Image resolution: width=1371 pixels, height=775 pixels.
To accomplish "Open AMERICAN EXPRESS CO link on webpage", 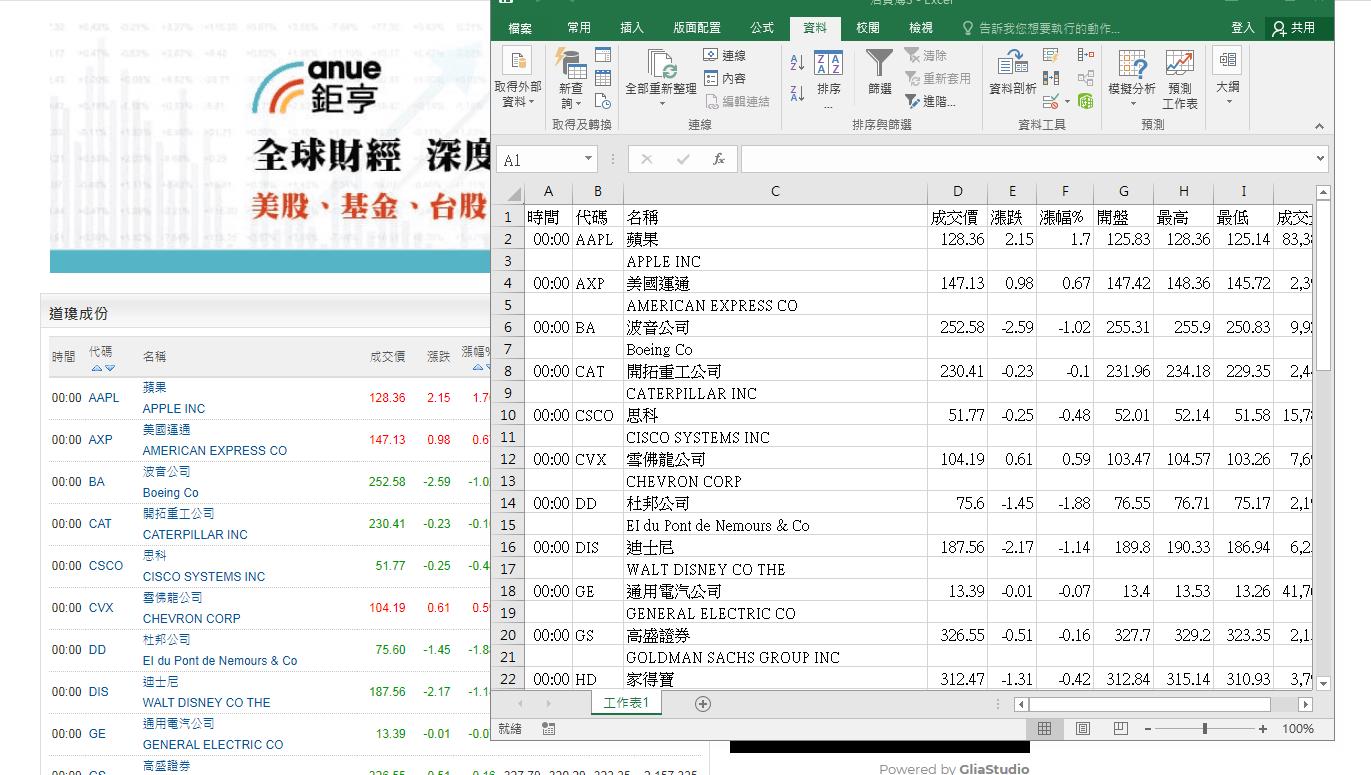I will click(215, 451).
